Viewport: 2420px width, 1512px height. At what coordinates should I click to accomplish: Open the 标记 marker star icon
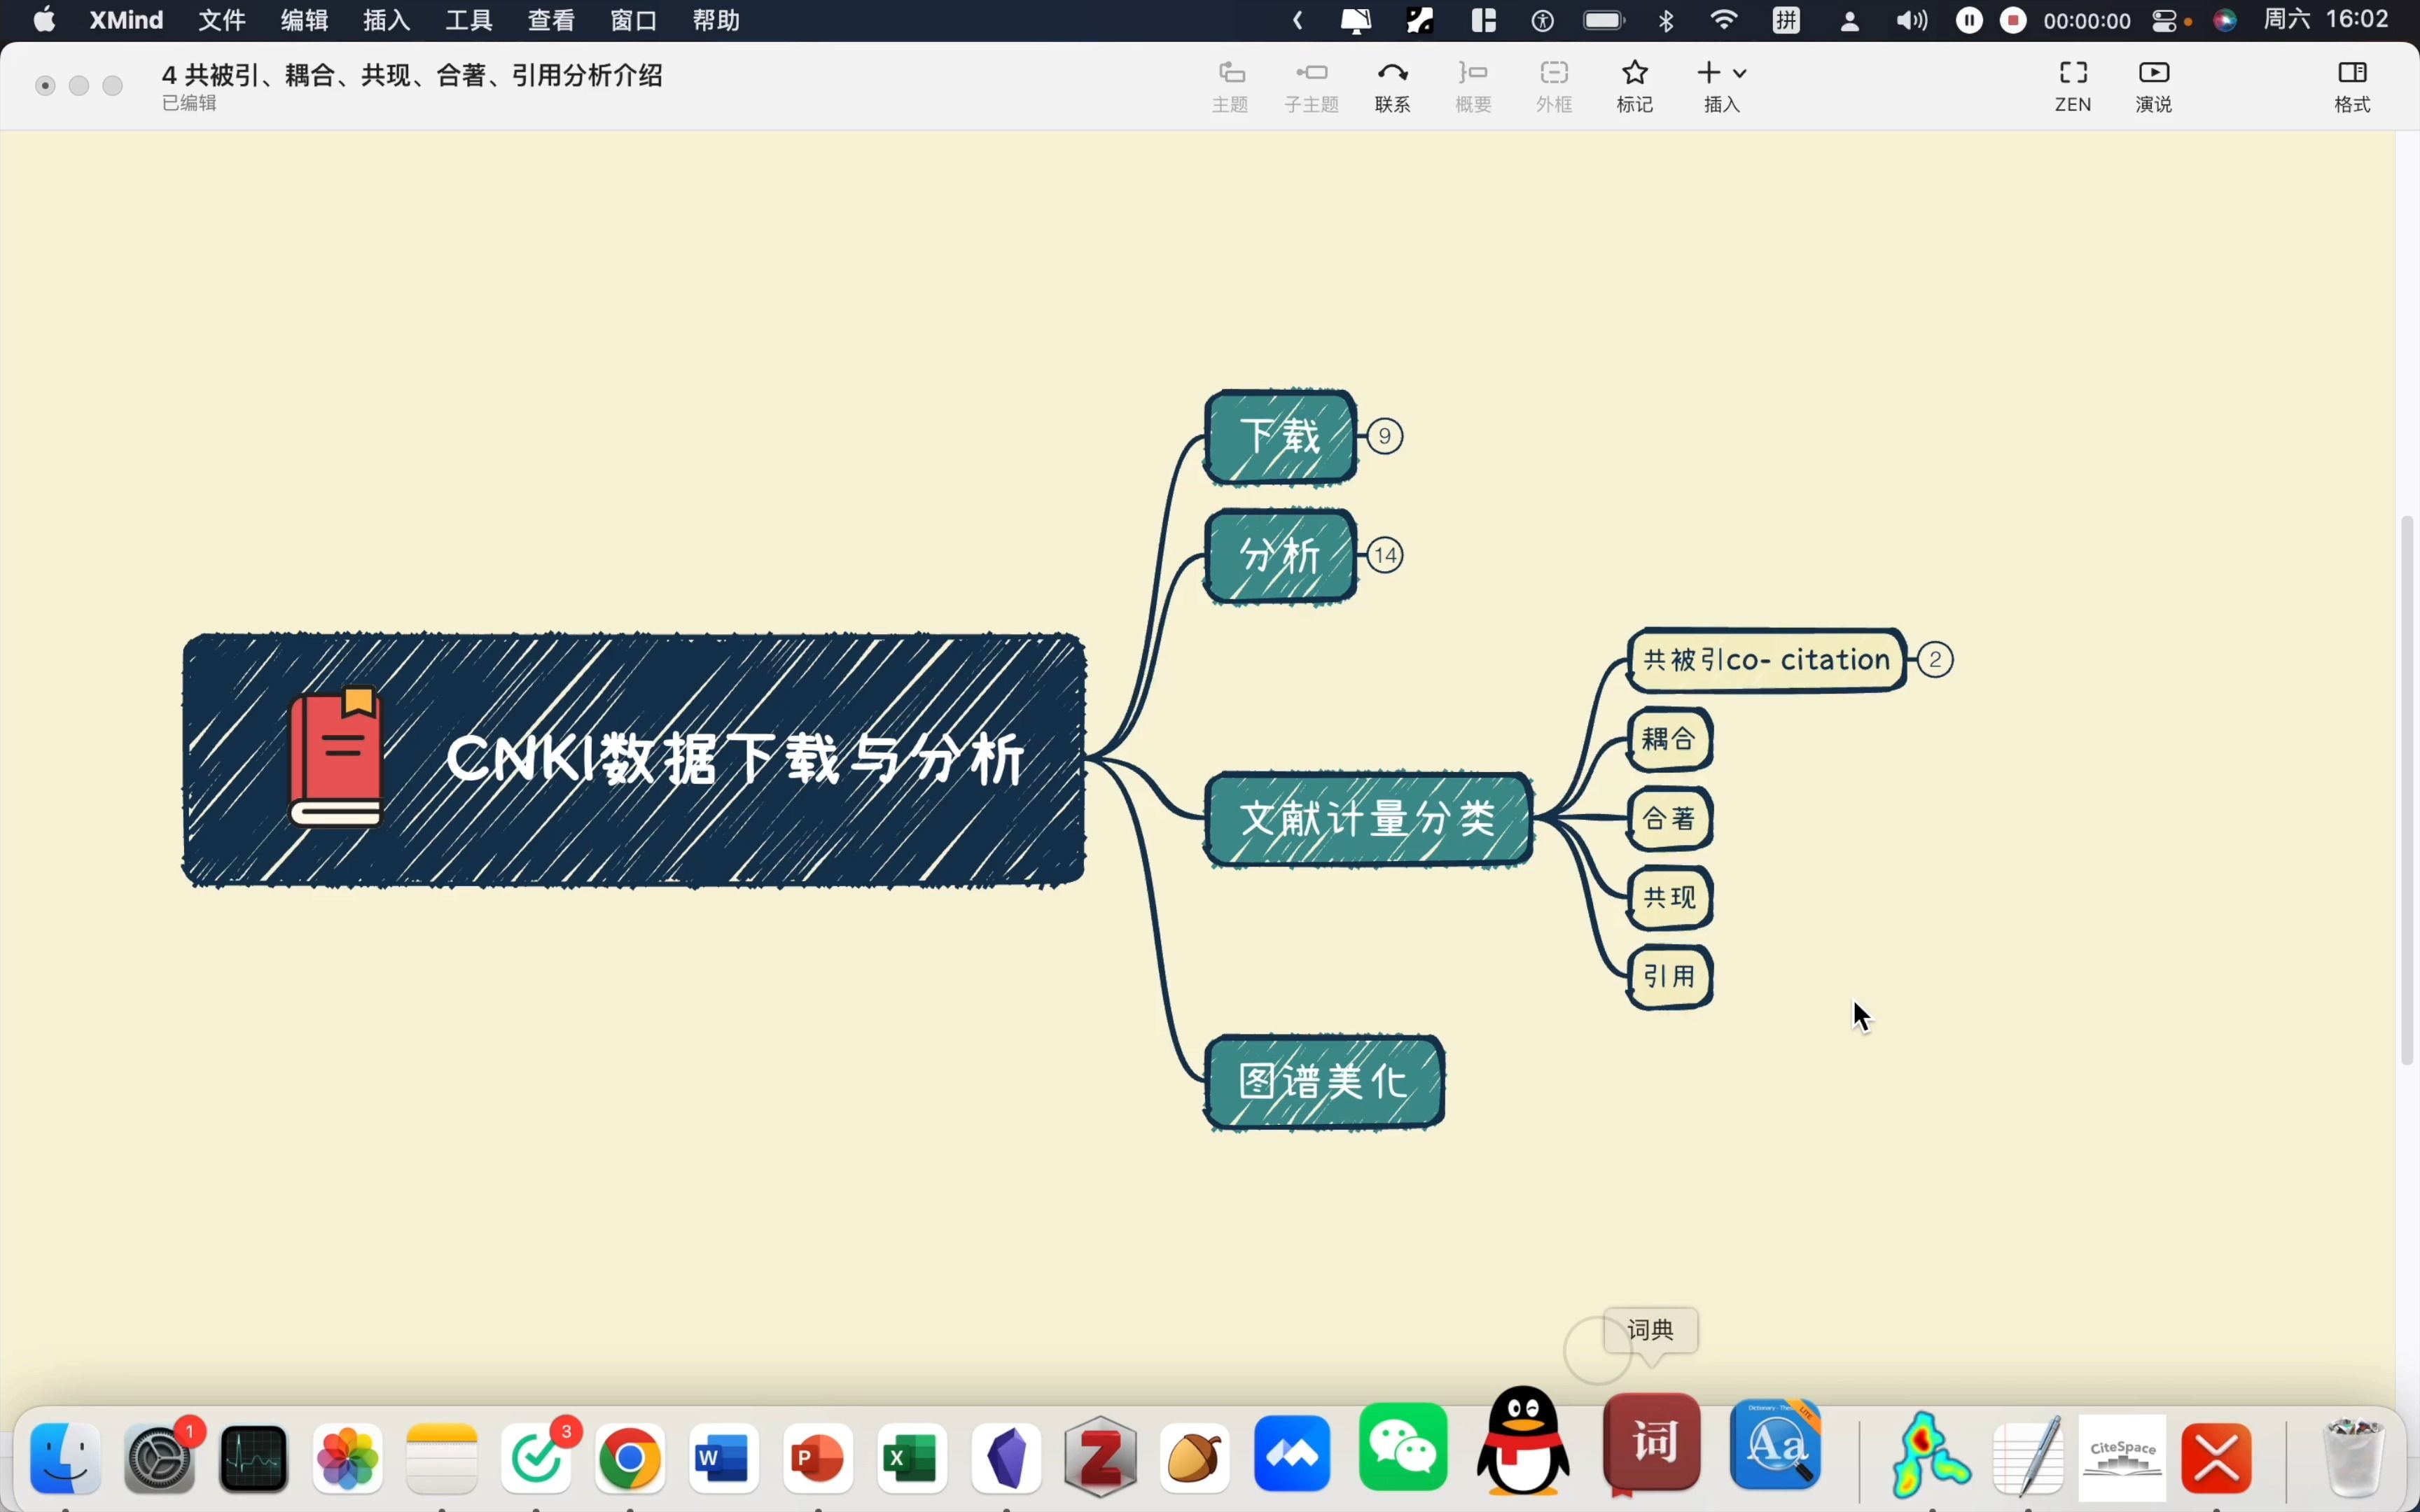pos(1635,86)
